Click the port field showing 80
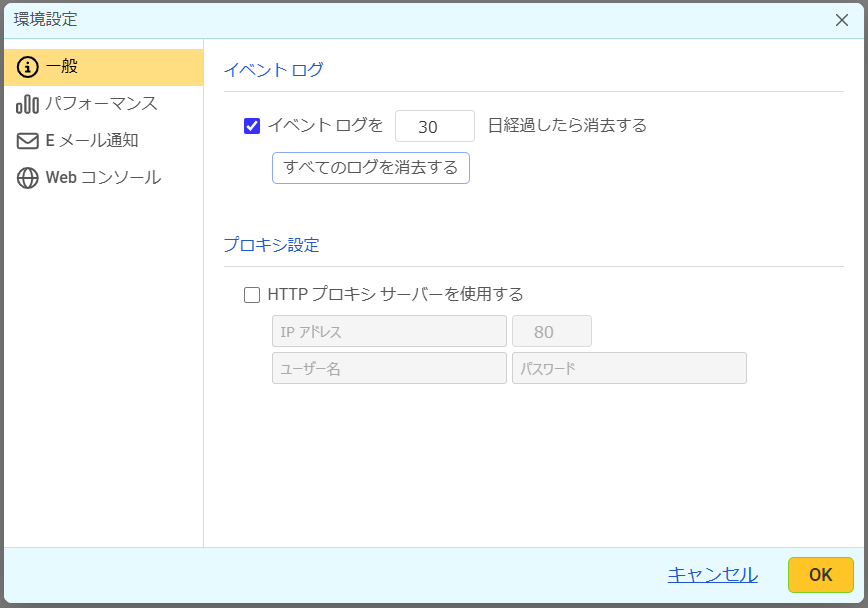Image resolution: width=868 pixels, height=608 pixels. click(552, 331)
